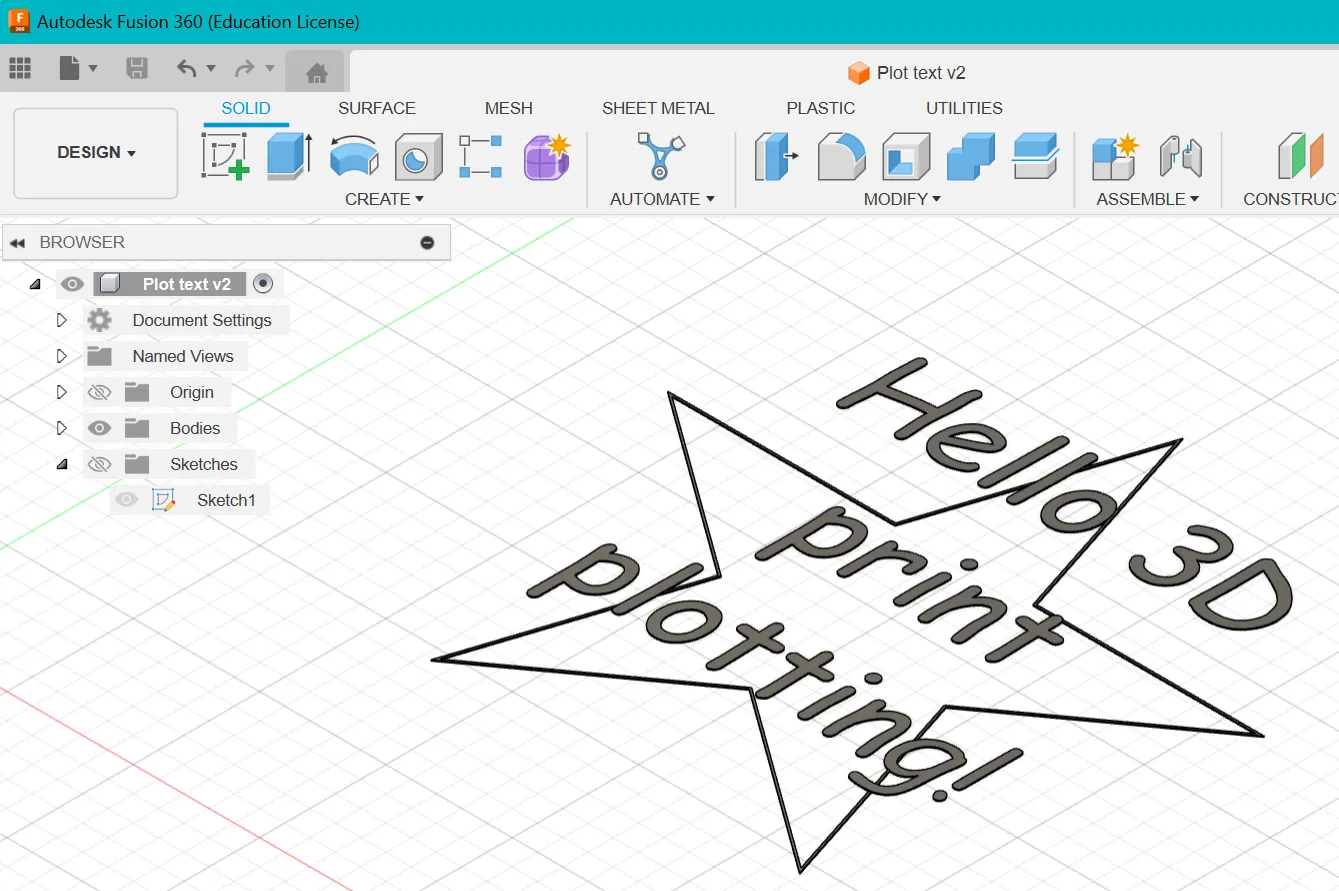Select the Shell tool
This screenshot has width=1339, height=891.
[906, 156]
